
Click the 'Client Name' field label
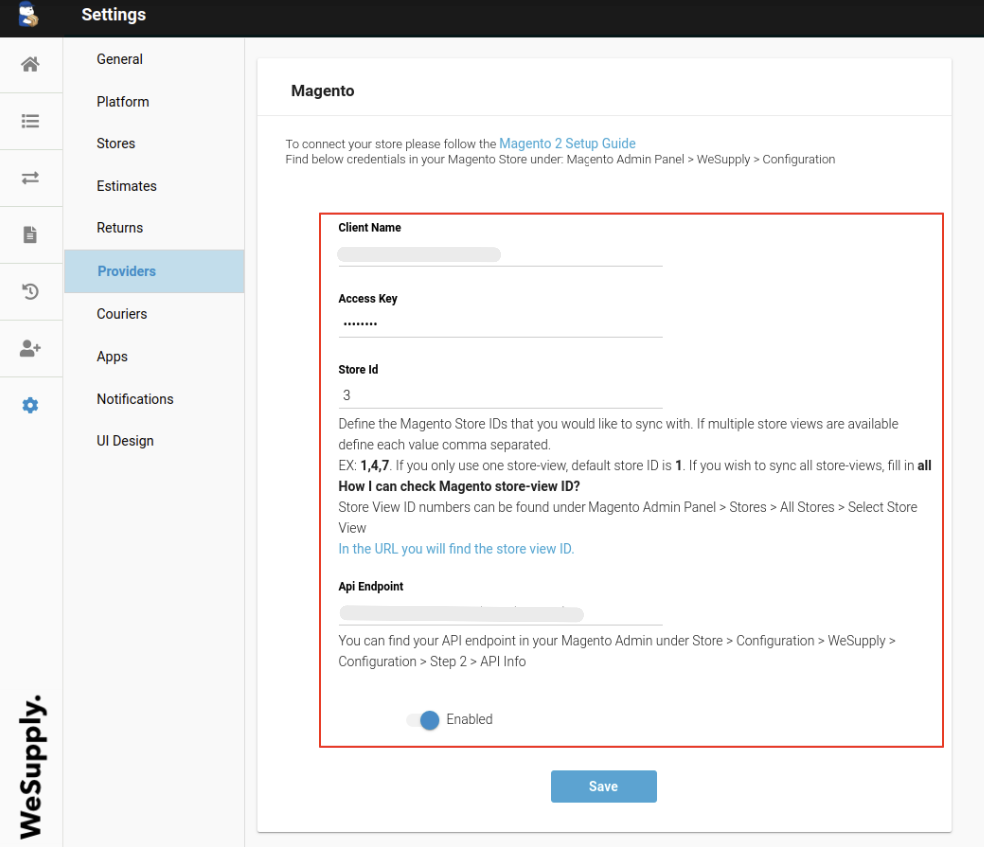click(370, 228)
